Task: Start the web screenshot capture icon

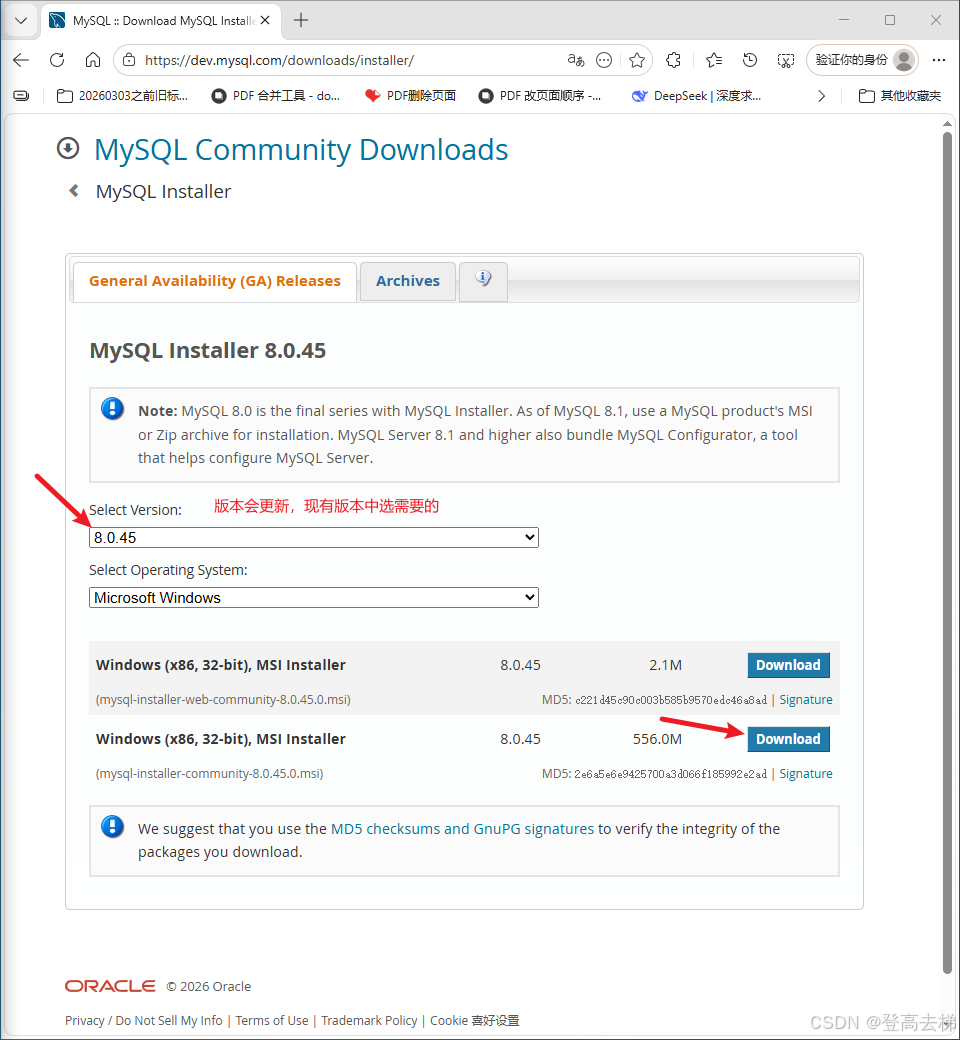Action: [x=786, y=60]
